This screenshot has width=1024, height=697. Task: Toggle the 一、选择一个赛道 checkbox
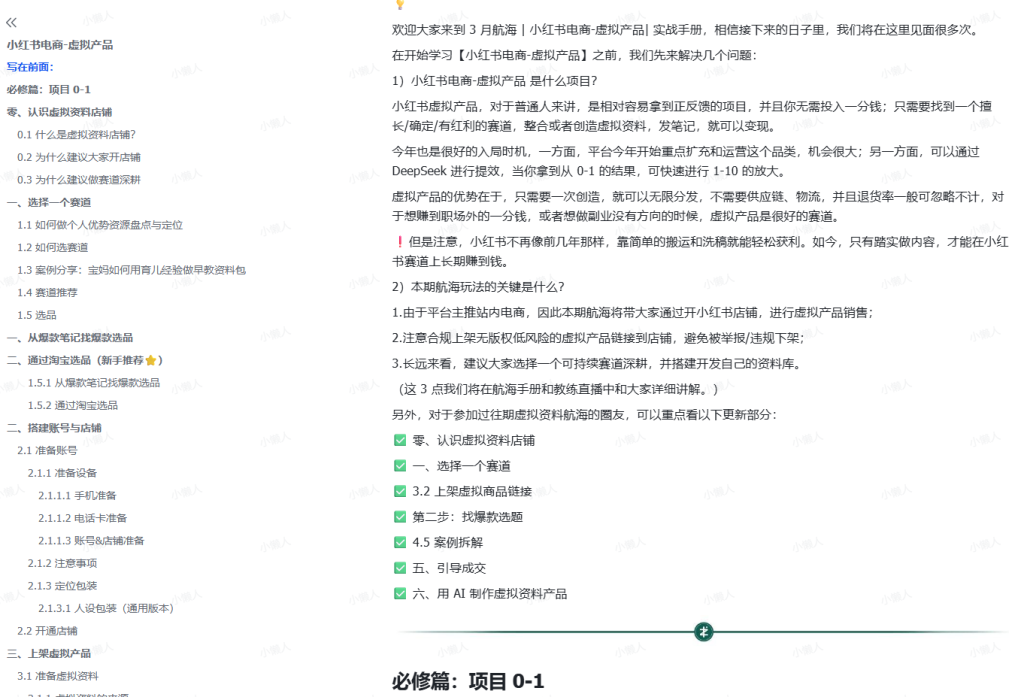pyautogui.click(x=400, y=466)
